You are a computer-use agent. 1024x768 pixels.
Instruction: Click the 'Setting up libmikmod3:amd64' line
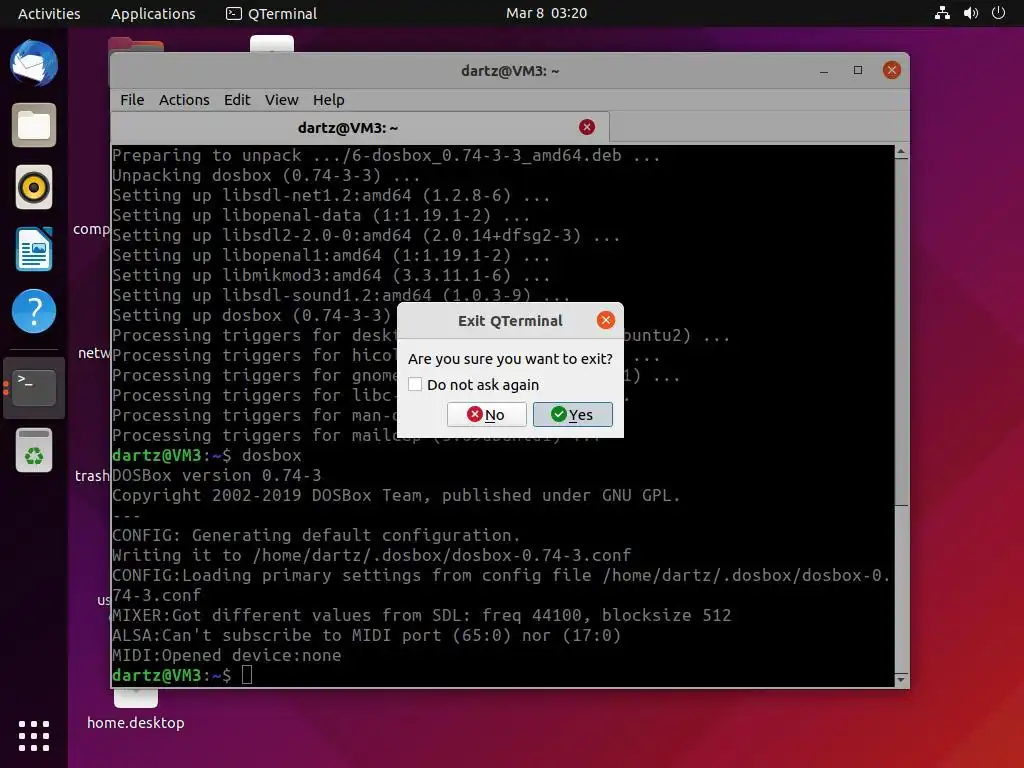[331, 276]
